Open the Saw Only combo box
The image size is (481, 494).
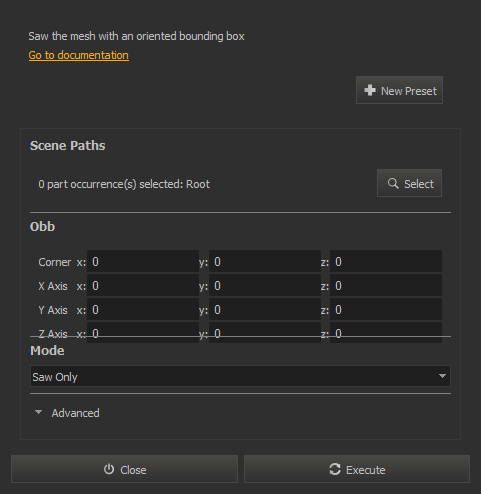click(240, 376)
